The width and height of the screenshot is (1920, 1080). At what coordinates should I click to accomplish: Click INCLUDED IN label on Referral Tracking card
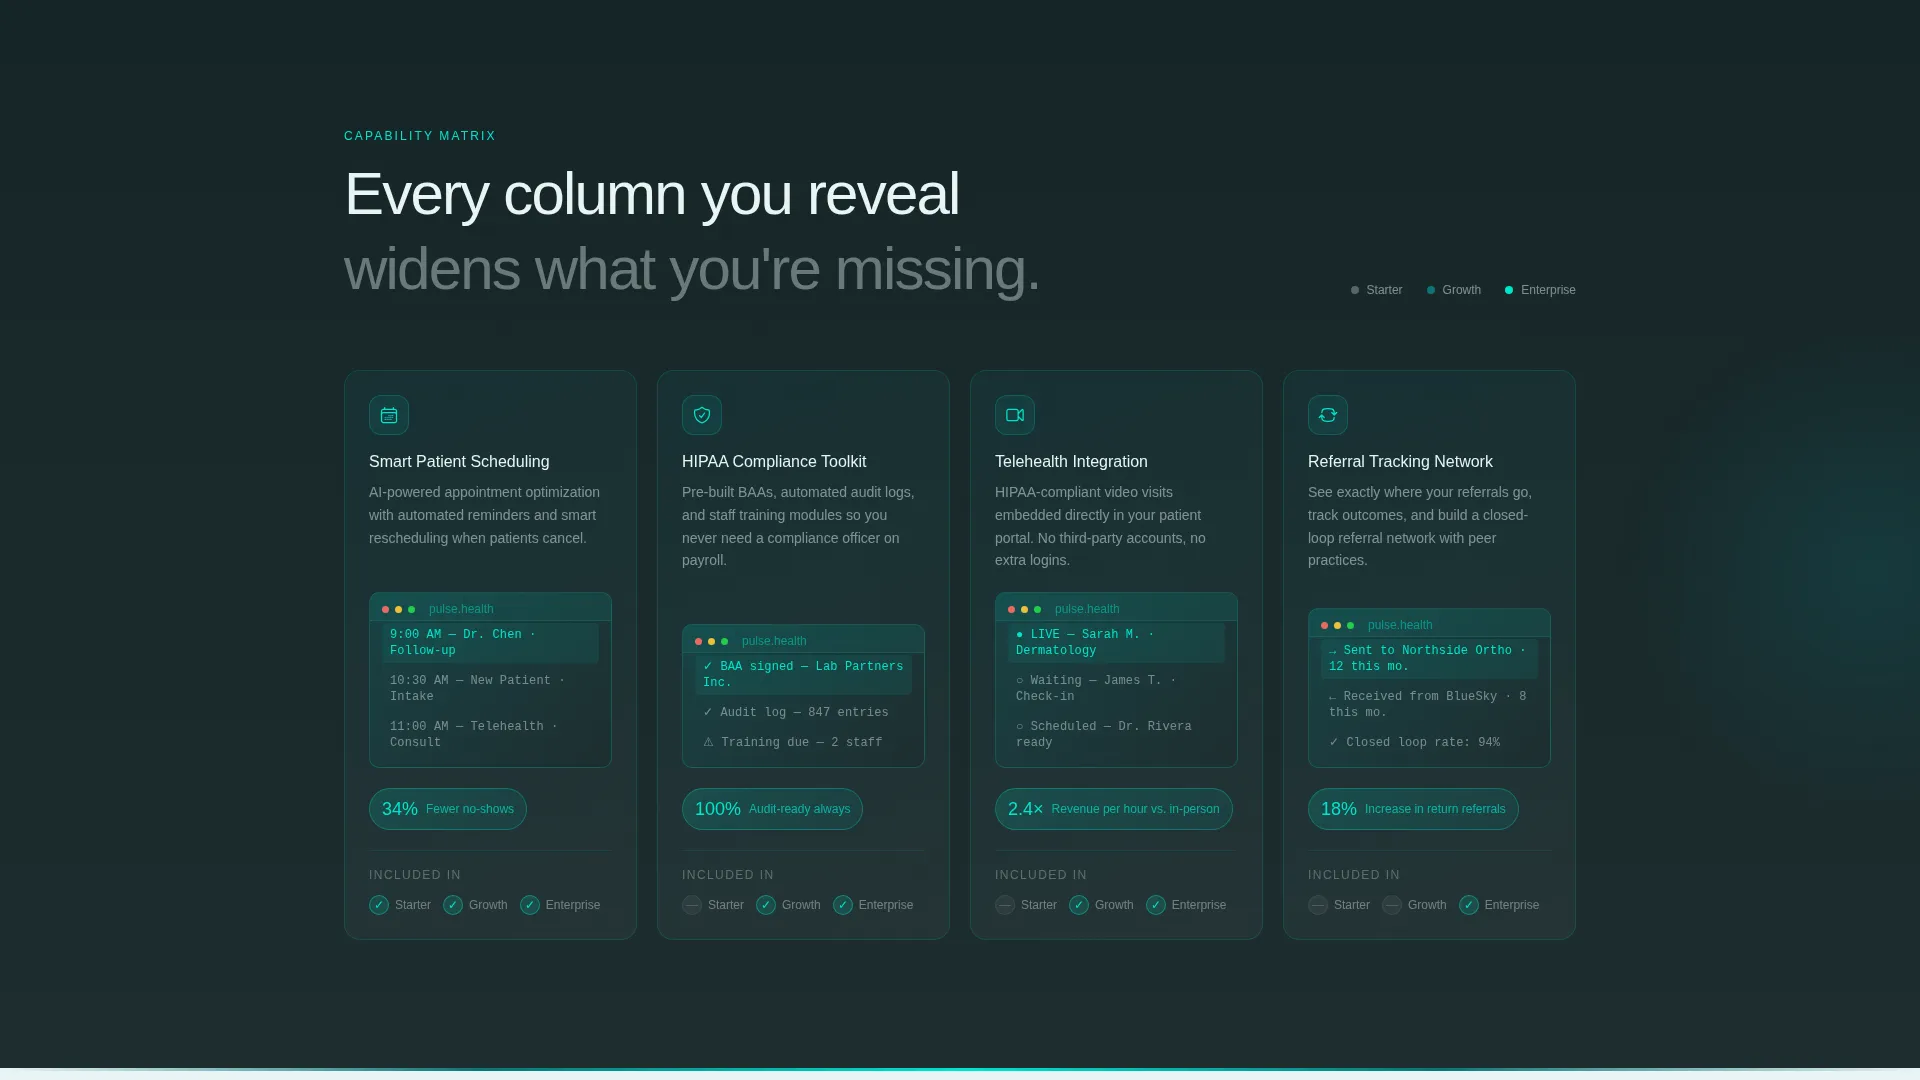1354,875
